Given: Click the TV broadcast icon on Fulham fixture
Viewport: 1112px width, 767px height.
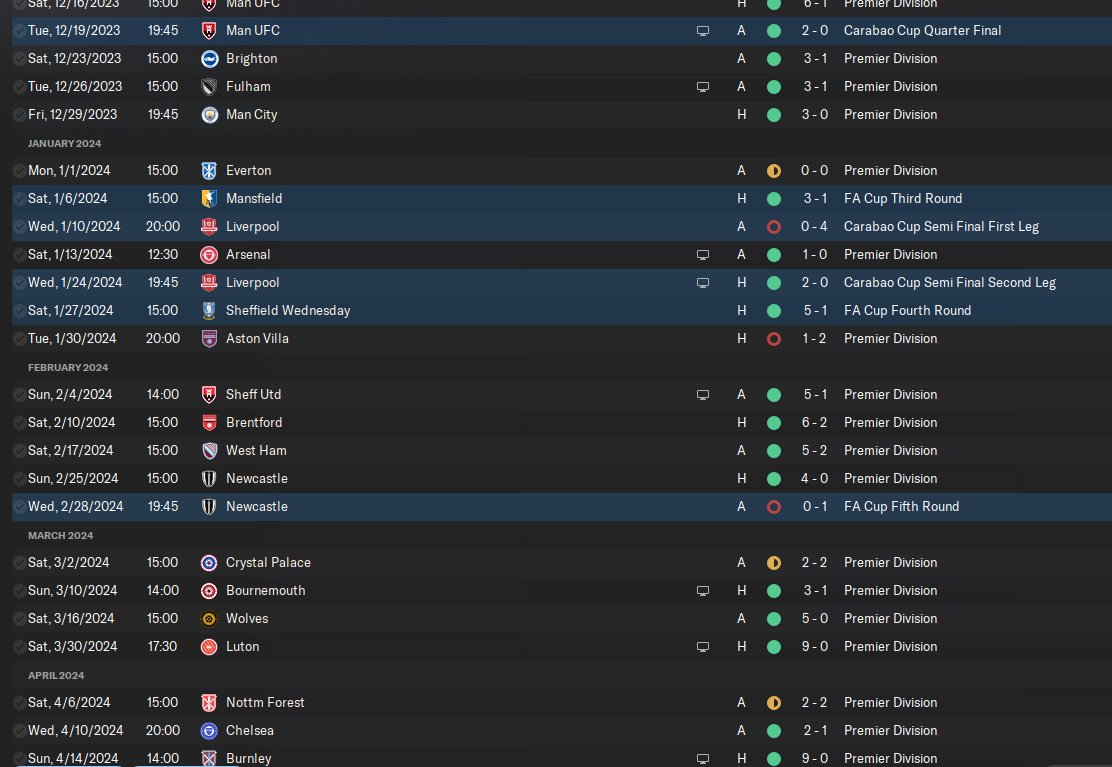Looking at the screenshot, I should click(703, 87).
